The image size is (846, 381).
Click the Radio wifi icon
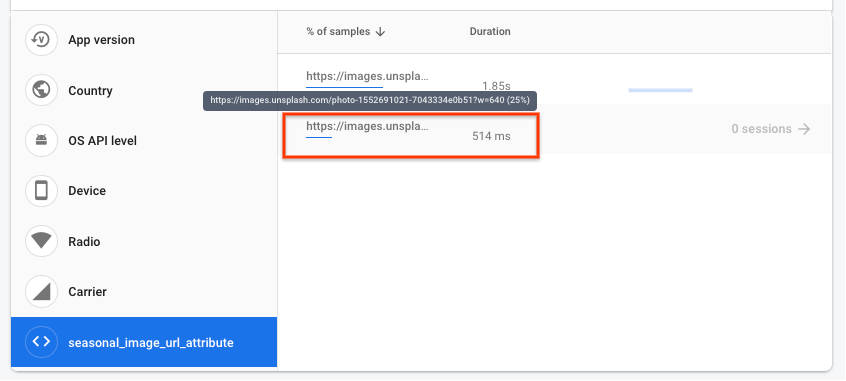41,241
